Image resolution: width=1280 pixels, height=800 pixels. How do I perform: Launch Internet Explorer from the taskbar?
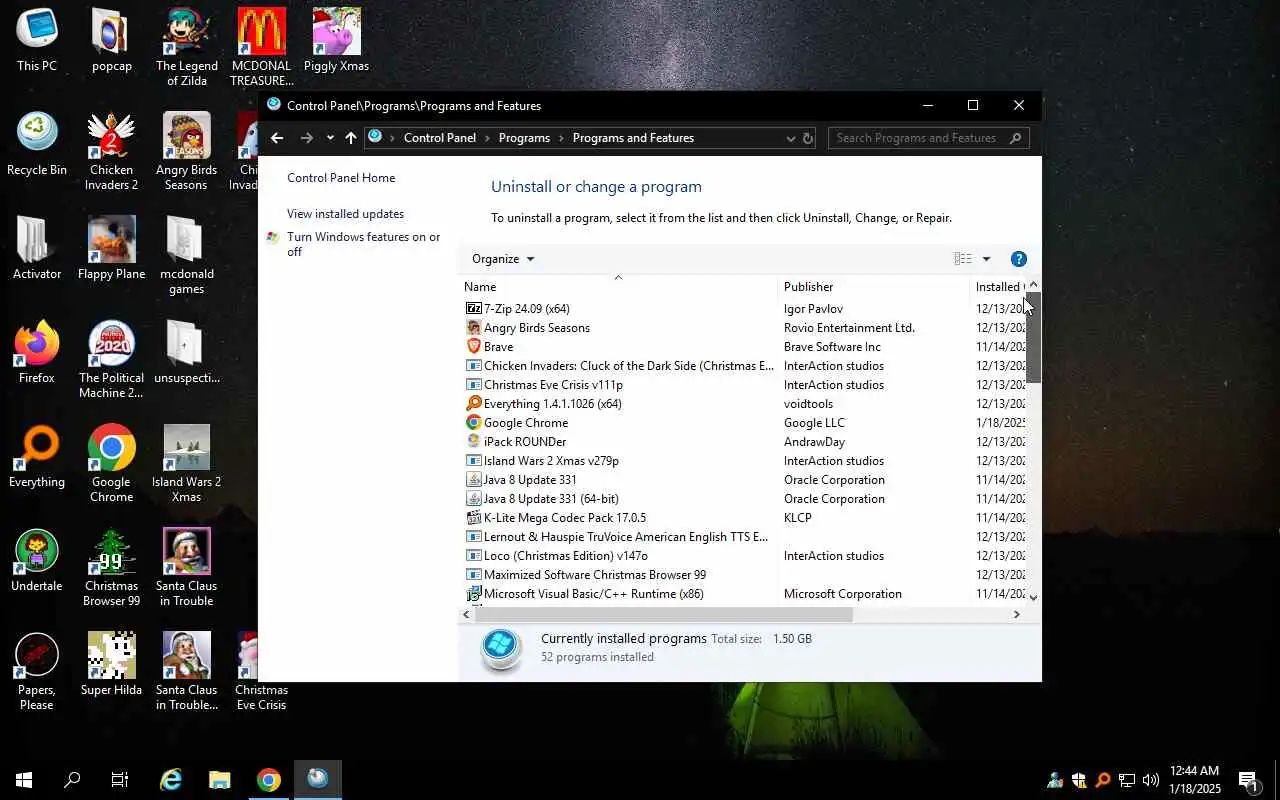click(x=171, y=780)
